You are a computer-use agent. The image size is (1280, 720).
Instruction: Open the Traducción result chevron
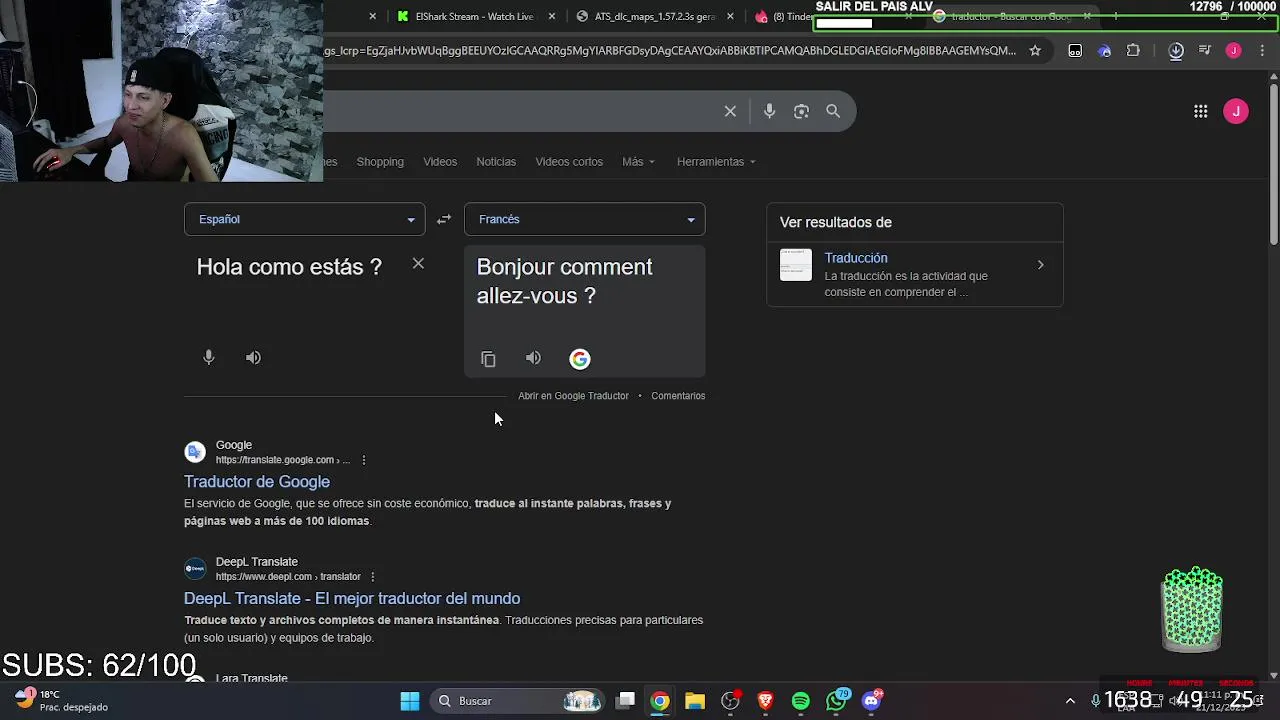[x=1040, y=265]
